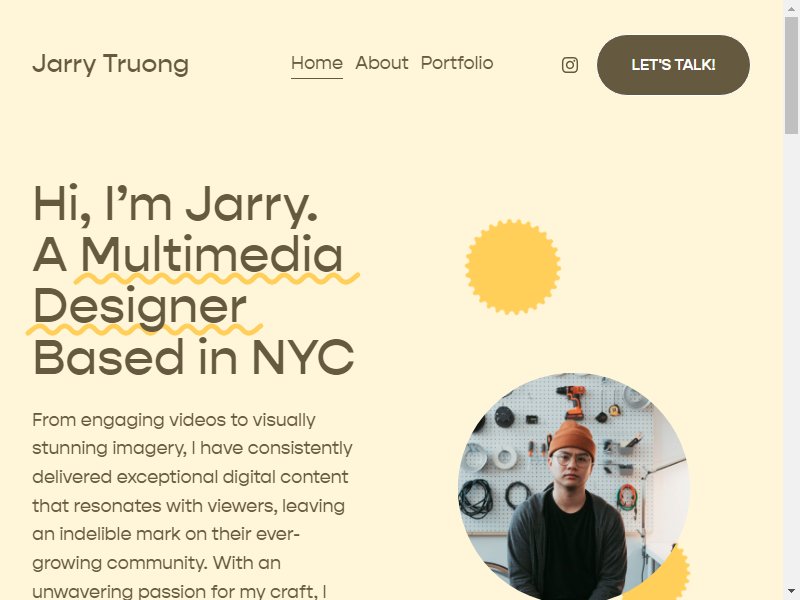Click the 'Hi, I'm Jarry.' heading

click(x=176, y=204)
